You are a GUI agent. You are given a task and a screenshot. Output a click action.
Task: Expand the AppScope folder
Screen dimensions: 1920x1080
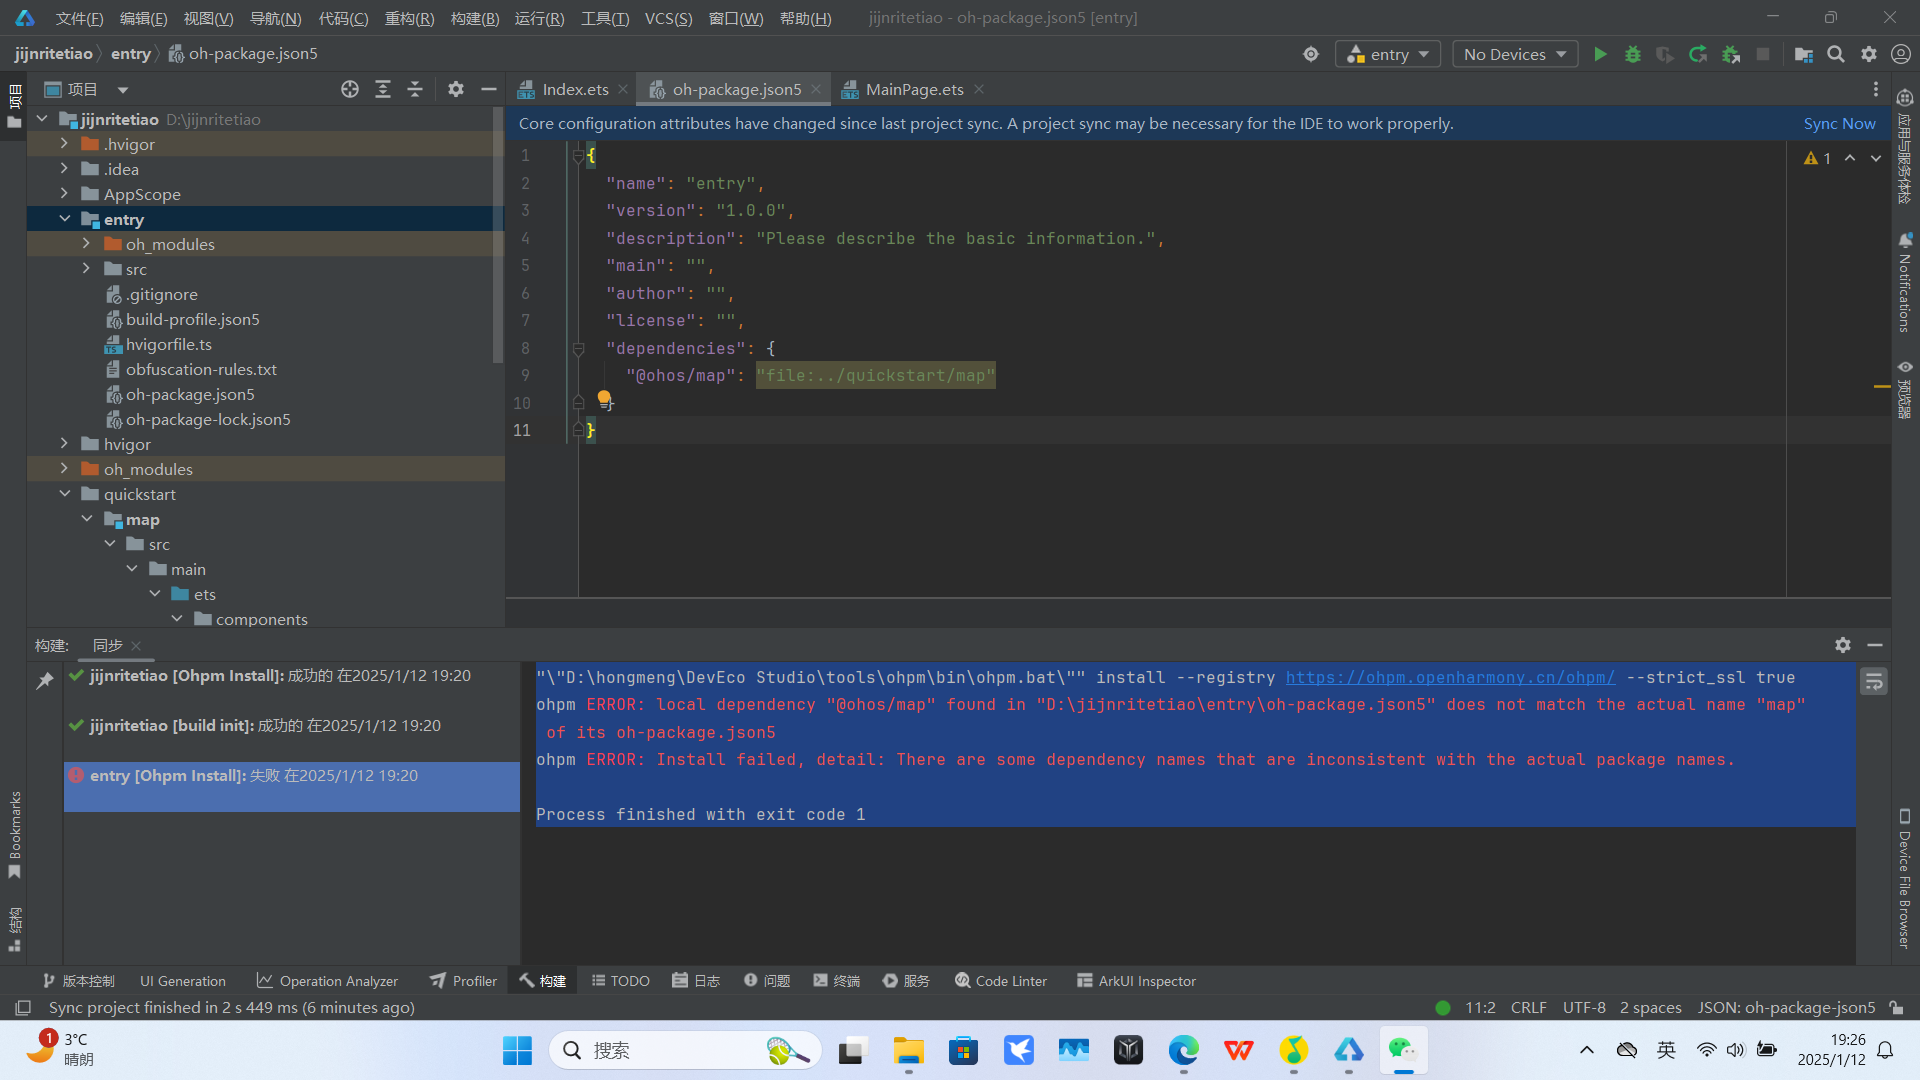coord(65,194)
